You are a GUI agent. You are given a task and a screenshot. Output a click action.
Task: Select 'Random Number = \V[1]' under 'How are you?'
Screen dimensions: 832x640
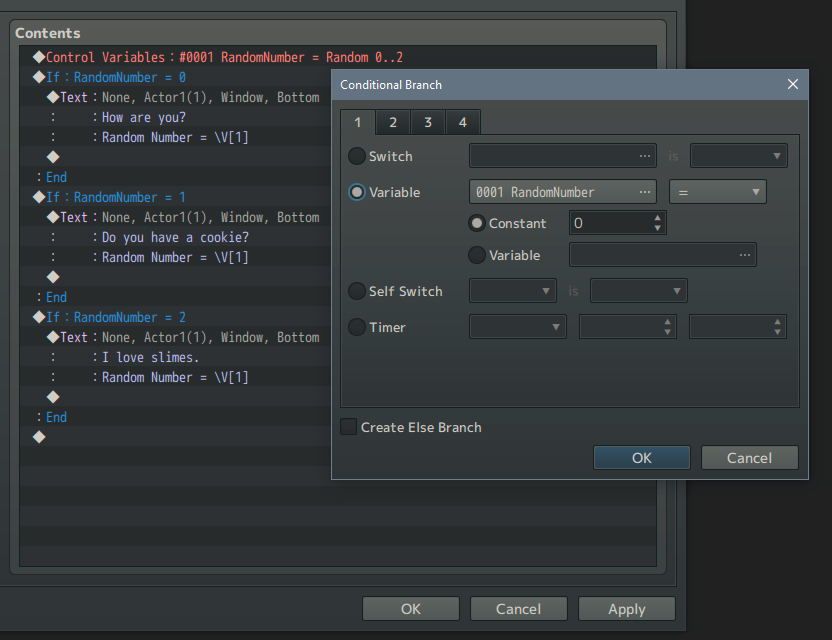(x=175, y=137)
